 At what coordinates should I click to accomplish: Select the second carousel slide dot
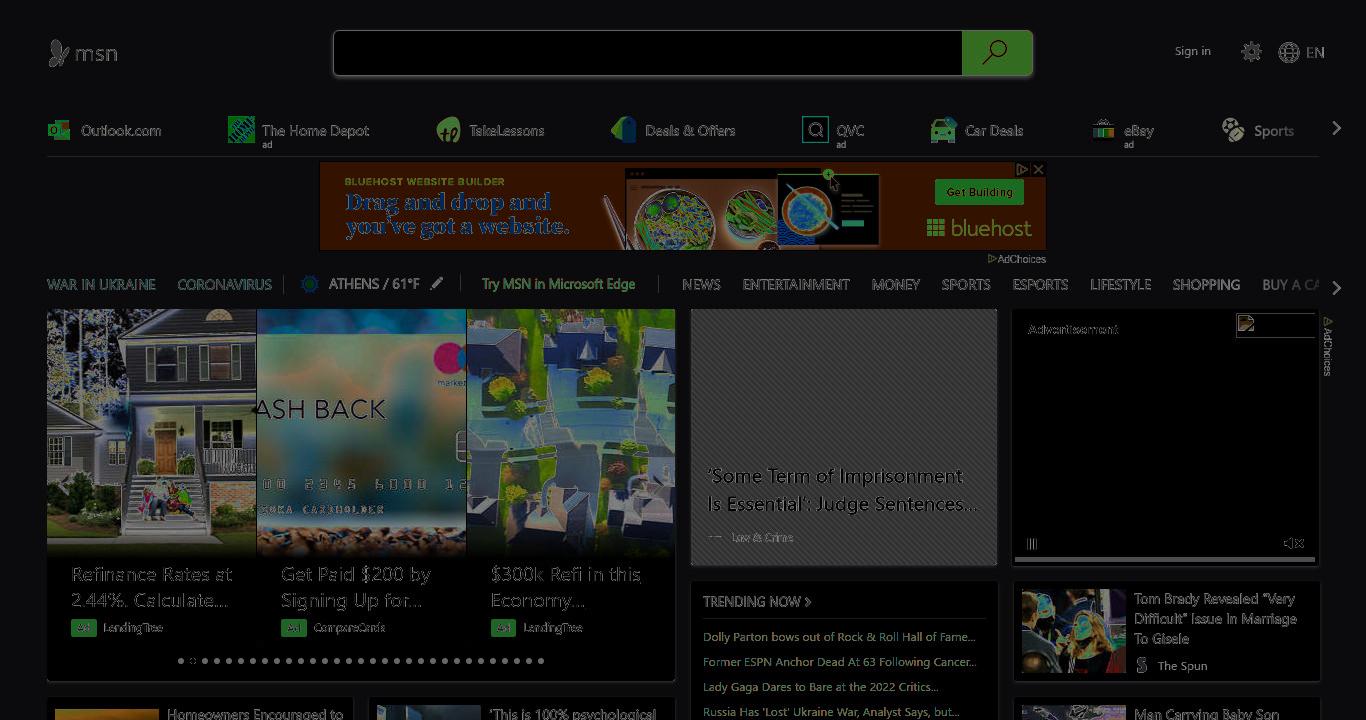193,661
